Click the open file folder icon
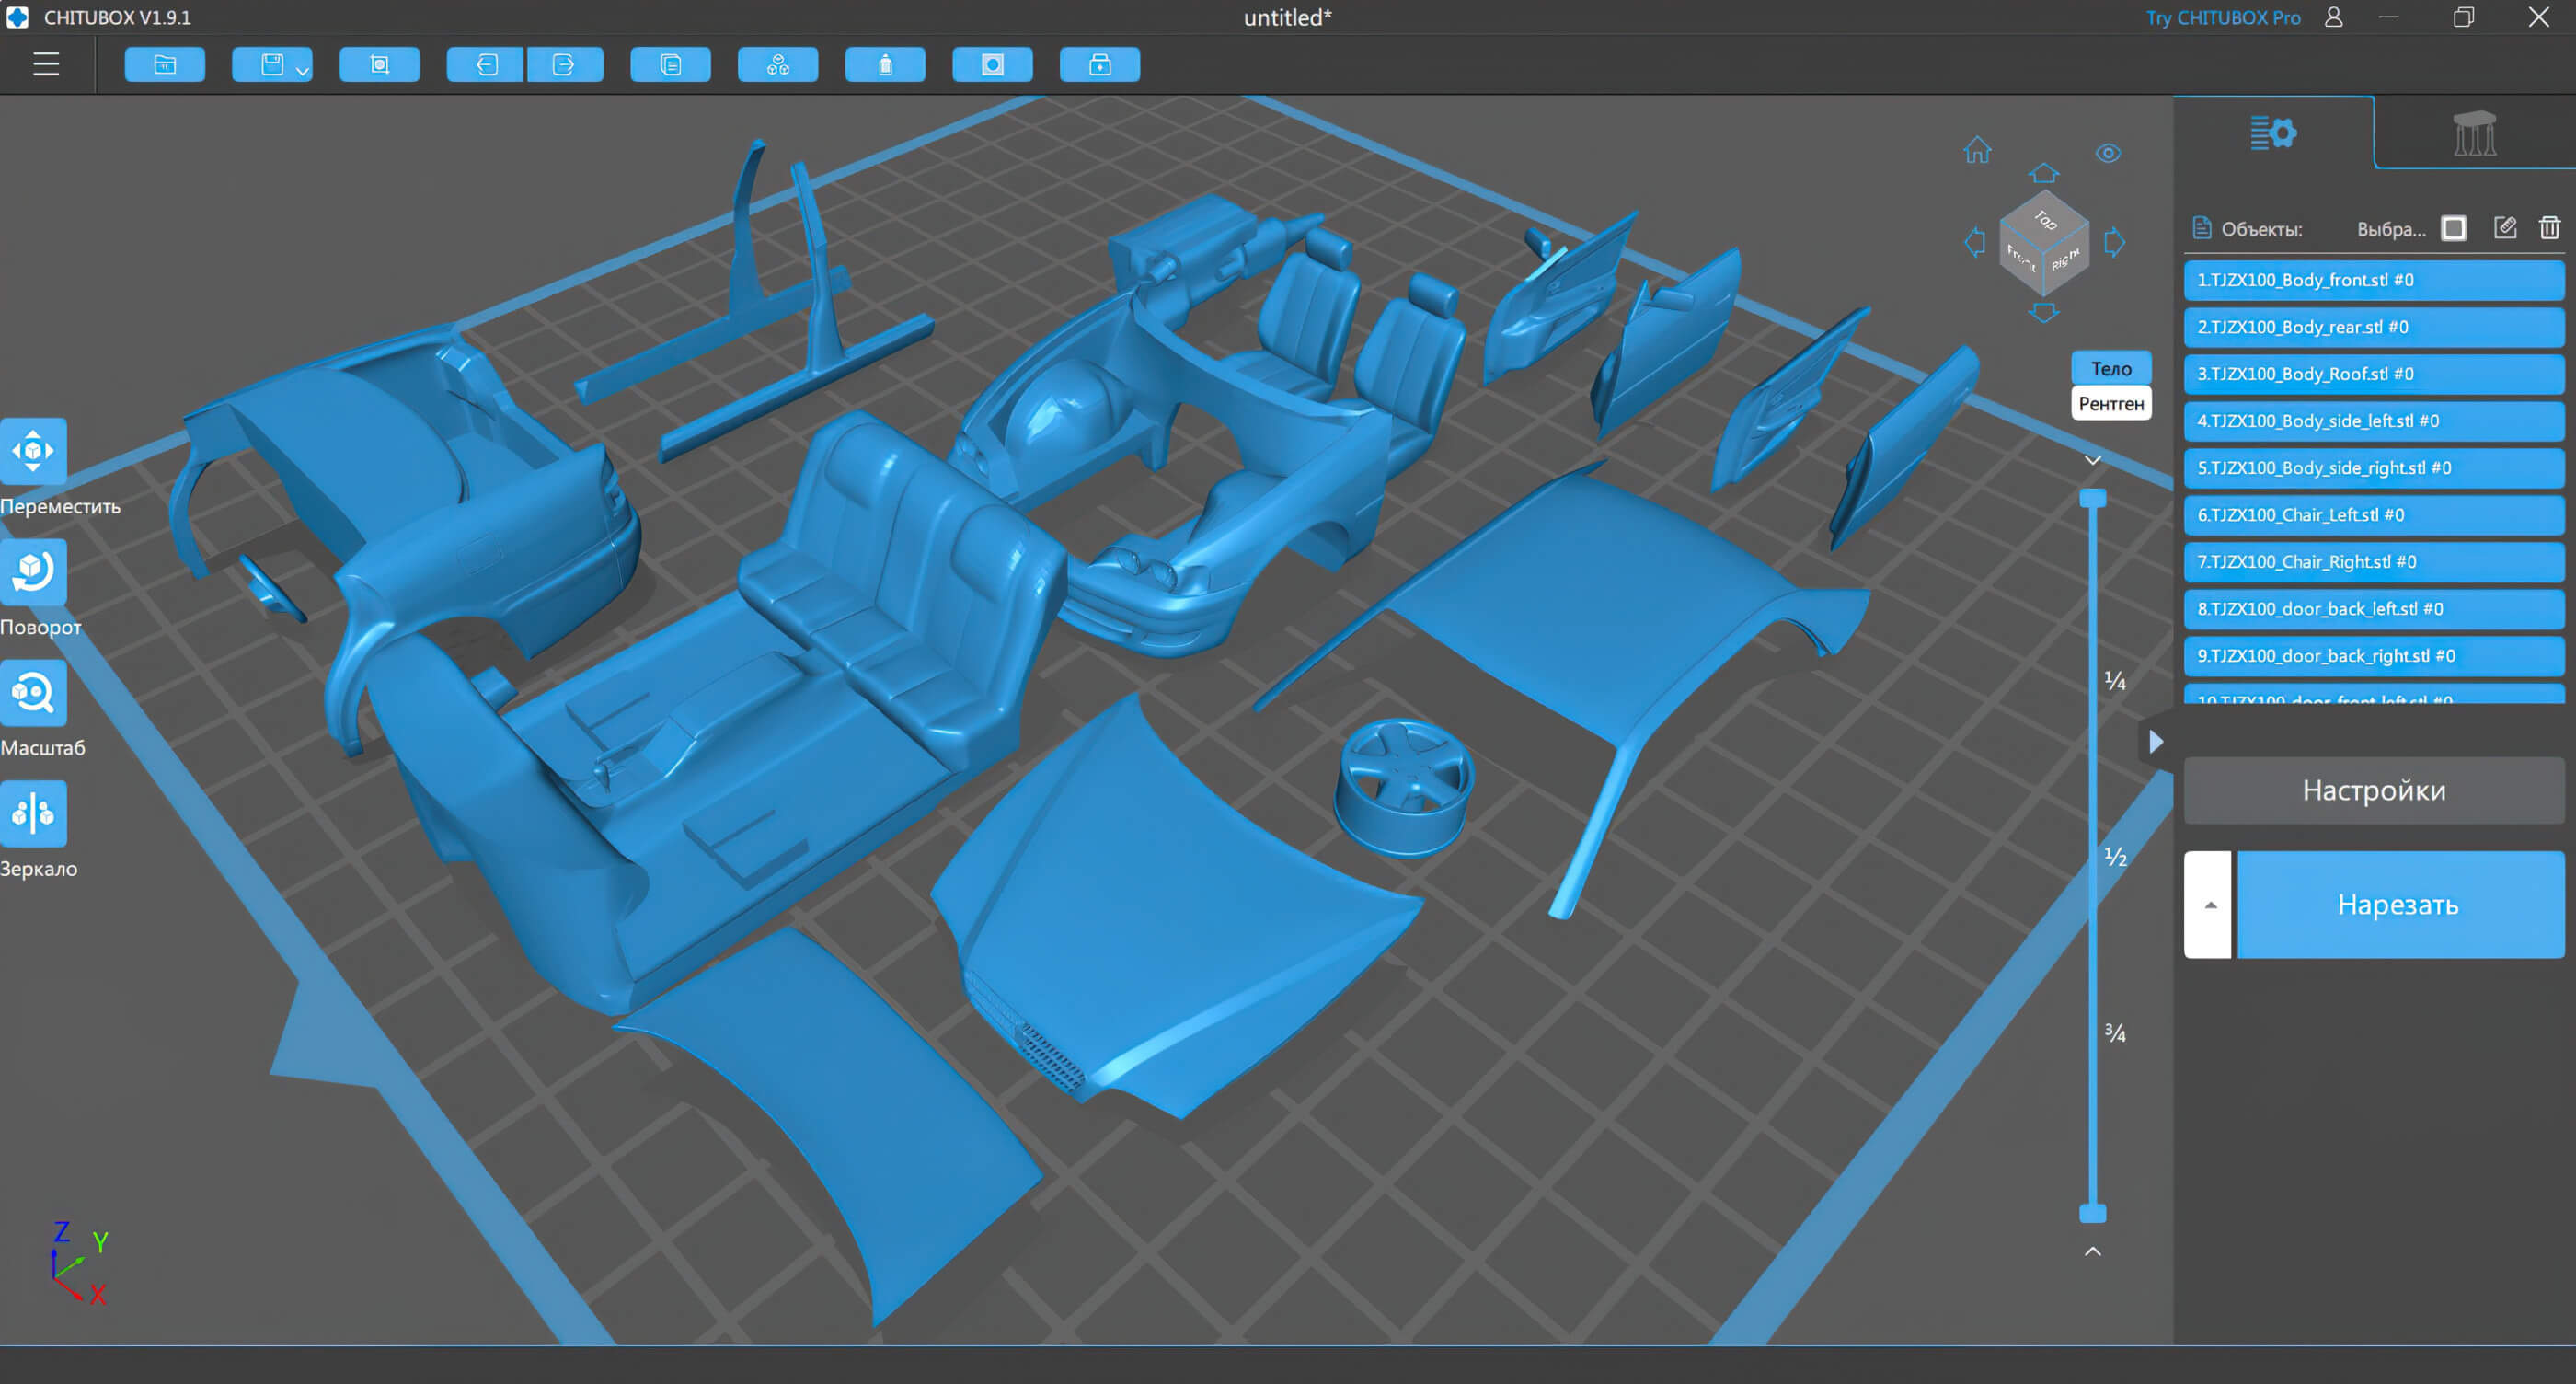2576x1384 pixels. (165, 65)
